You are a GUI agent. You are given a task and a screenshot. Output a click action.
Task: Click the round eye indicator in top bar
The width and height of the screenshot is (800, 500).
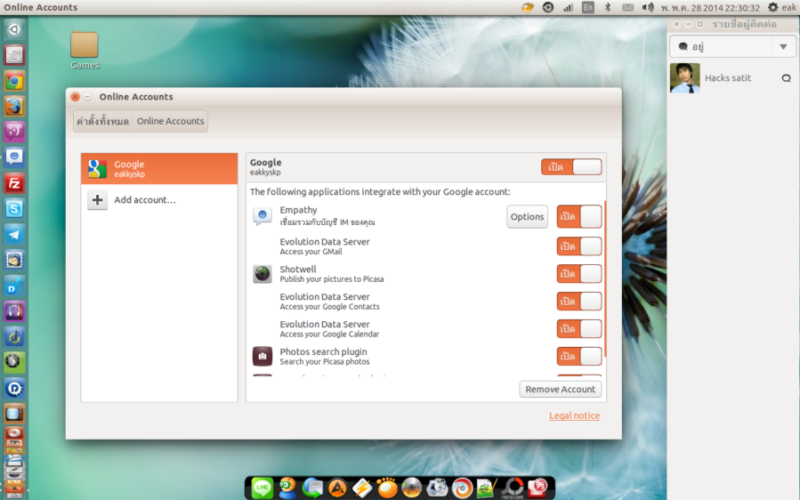coord(548,7)
